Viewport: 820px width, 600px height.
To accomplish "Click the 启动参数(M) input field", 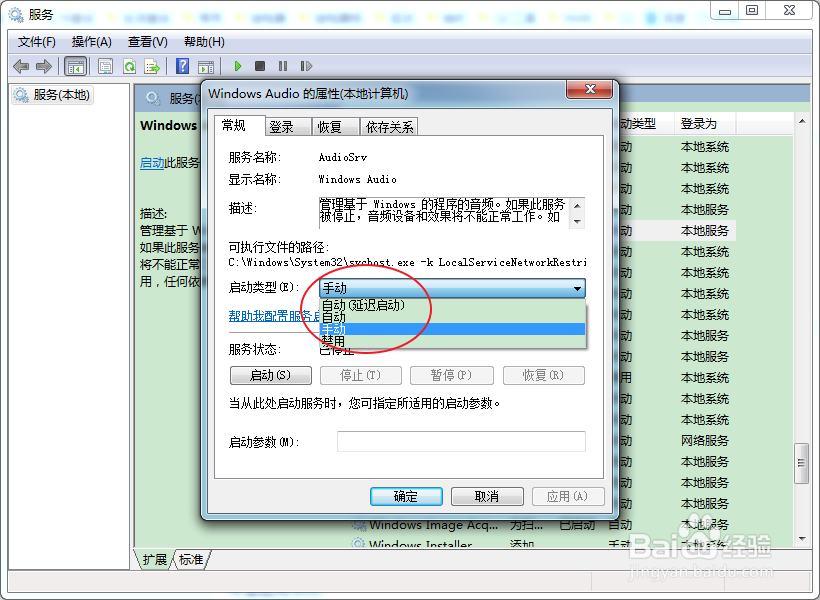I will [x=461, y=441].
